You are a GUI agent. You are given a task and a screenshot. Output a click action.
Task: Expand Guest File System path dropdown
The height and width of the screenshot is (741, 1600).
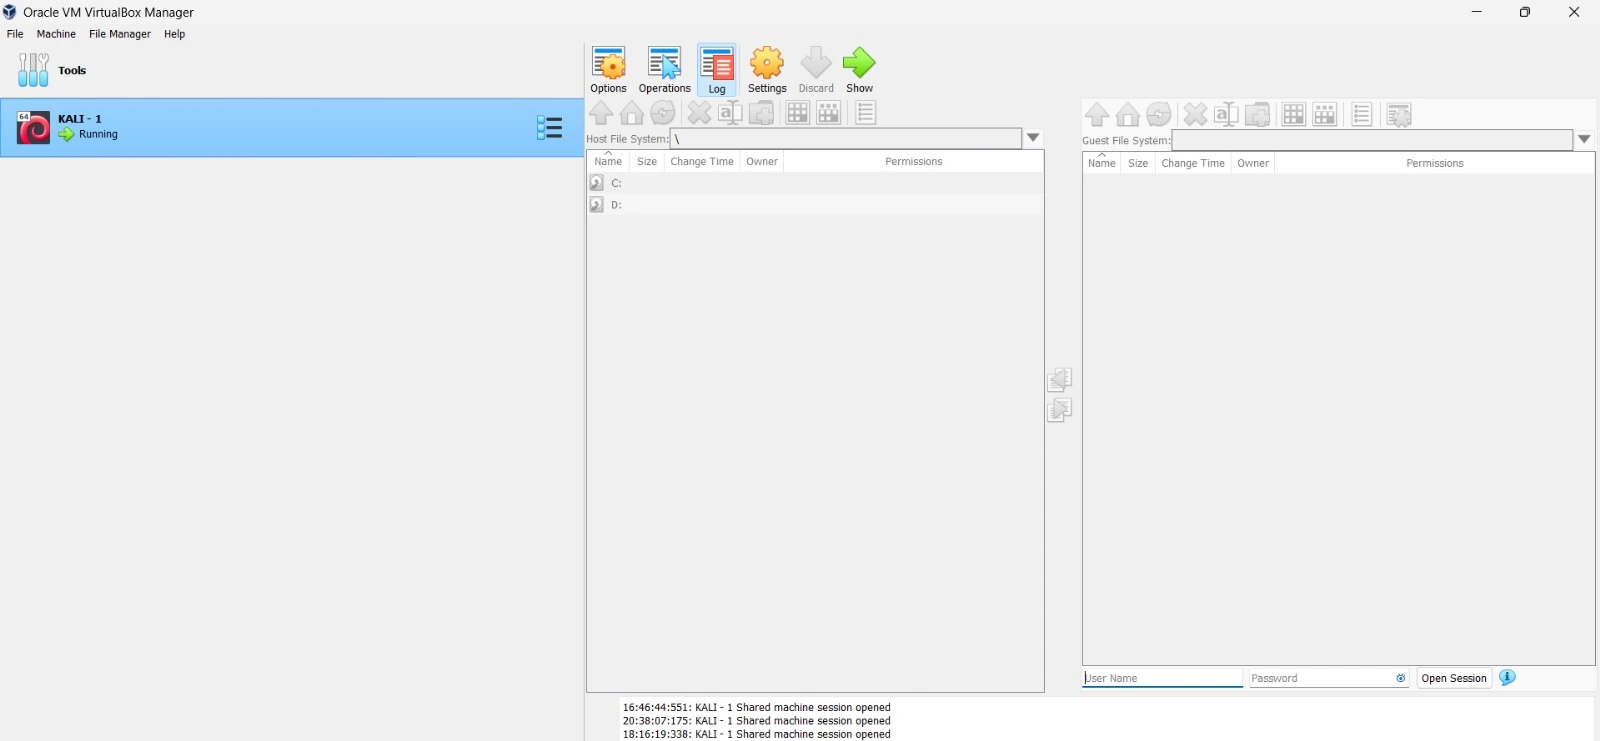[x=1585, y=140]
